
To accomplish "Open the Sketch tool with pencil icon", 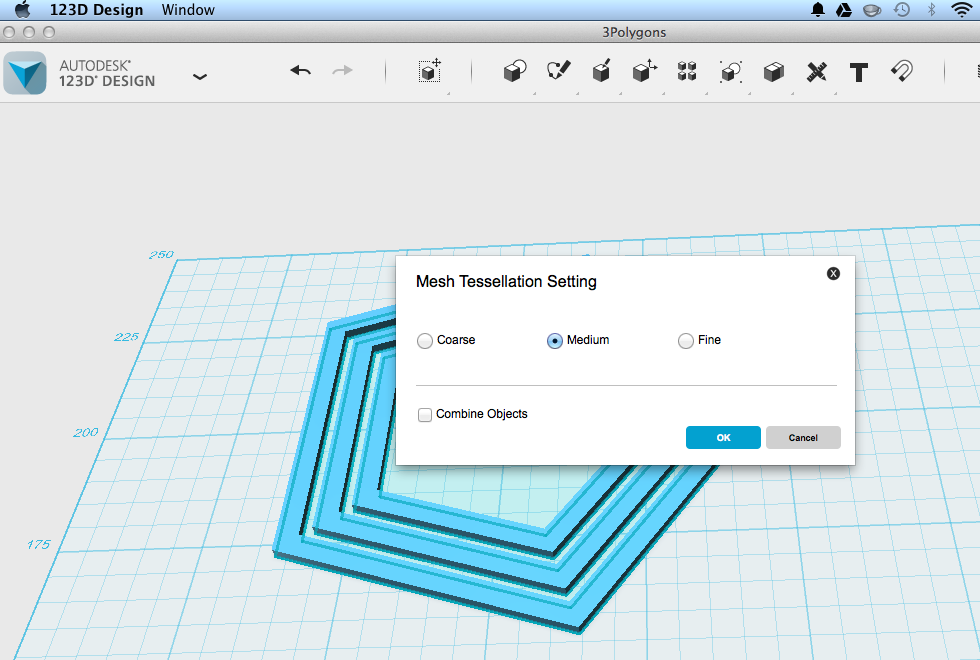I will coord(558,71).
